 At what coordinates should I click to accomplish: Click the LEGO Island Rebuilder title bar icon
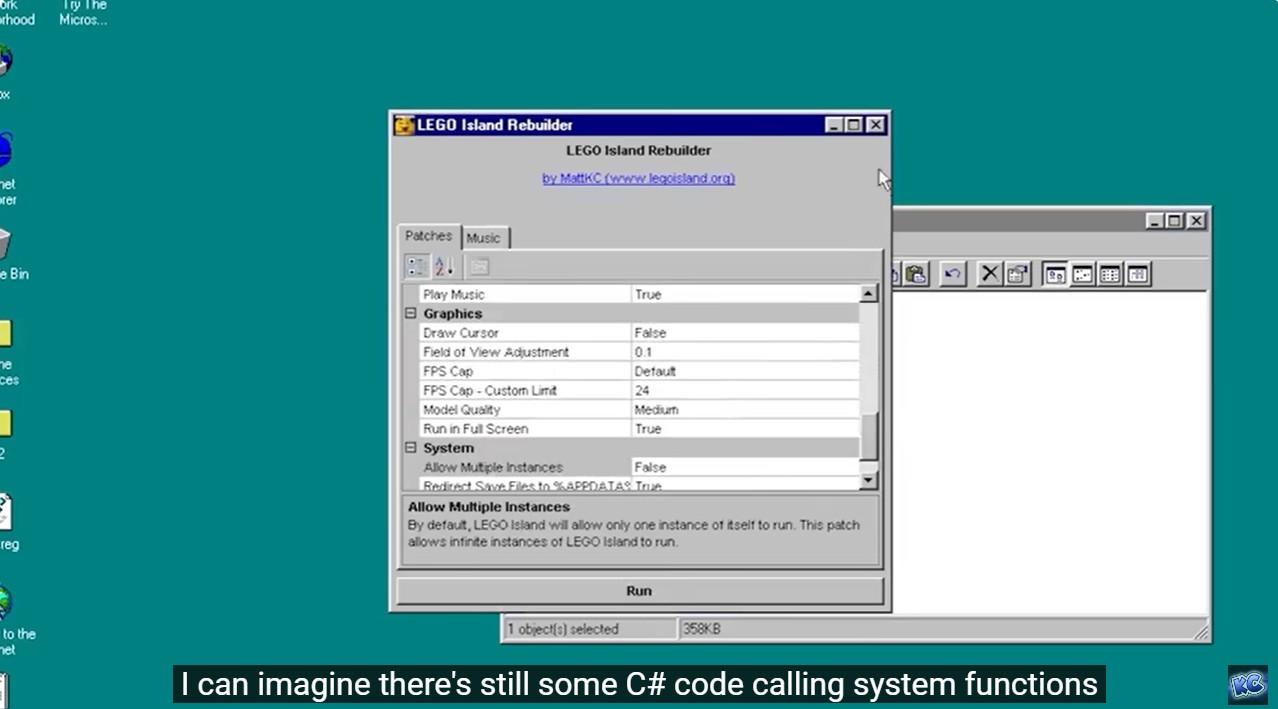click(x=404, y=125)
